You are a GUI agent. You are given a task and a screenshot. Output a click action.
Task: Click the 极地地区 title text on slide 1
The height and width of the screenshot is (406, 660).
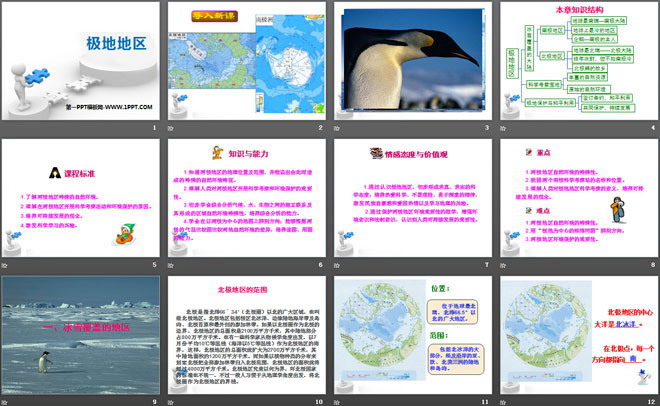point(116,43)
